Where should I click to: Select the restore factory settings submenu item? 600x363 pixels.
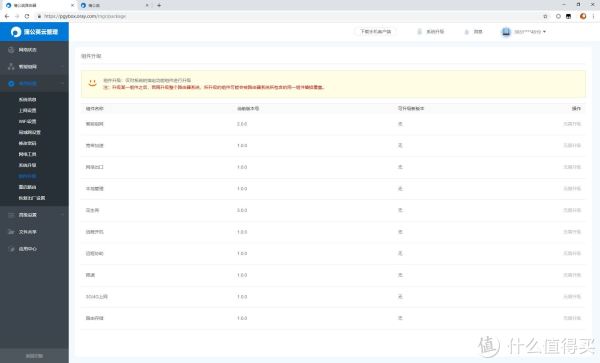(32, 198)
